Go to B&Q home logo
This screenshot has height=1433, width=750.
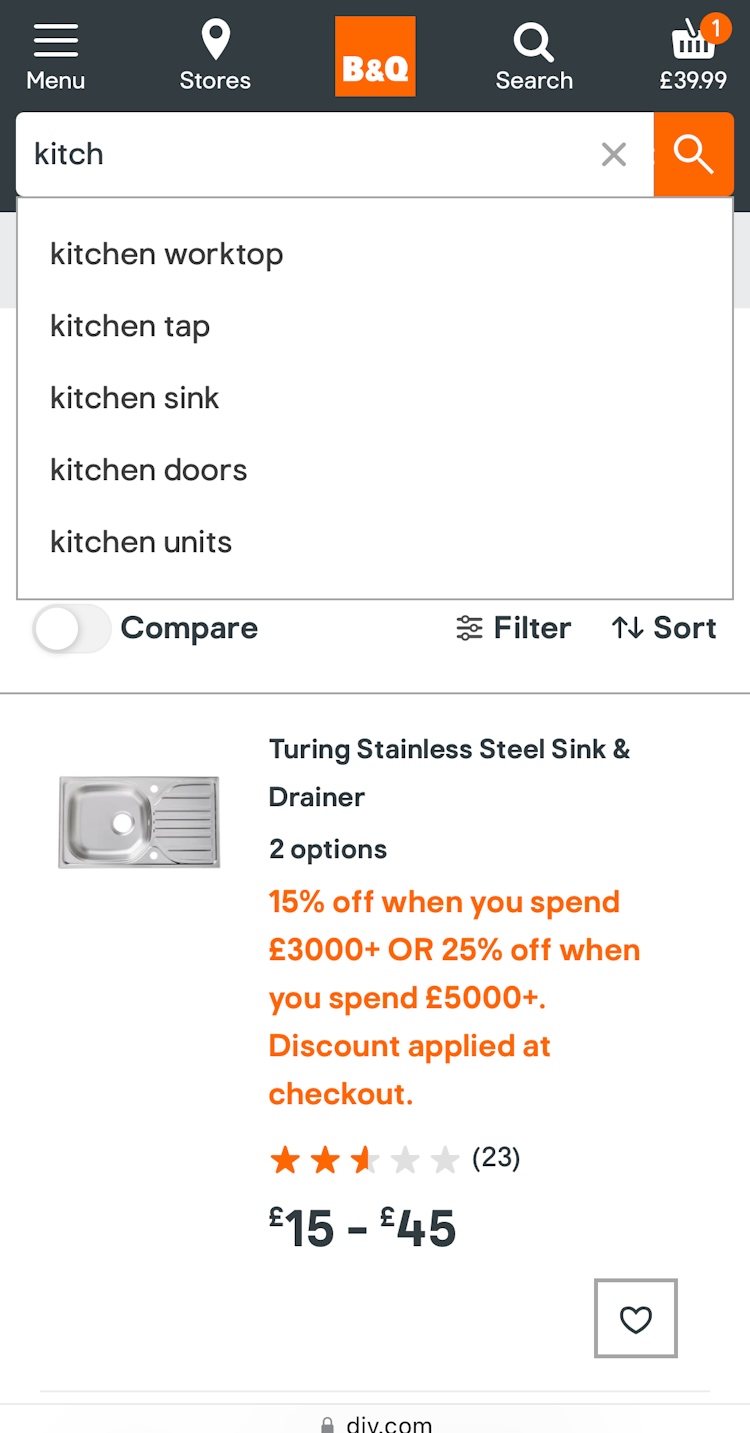coord(375,57)
